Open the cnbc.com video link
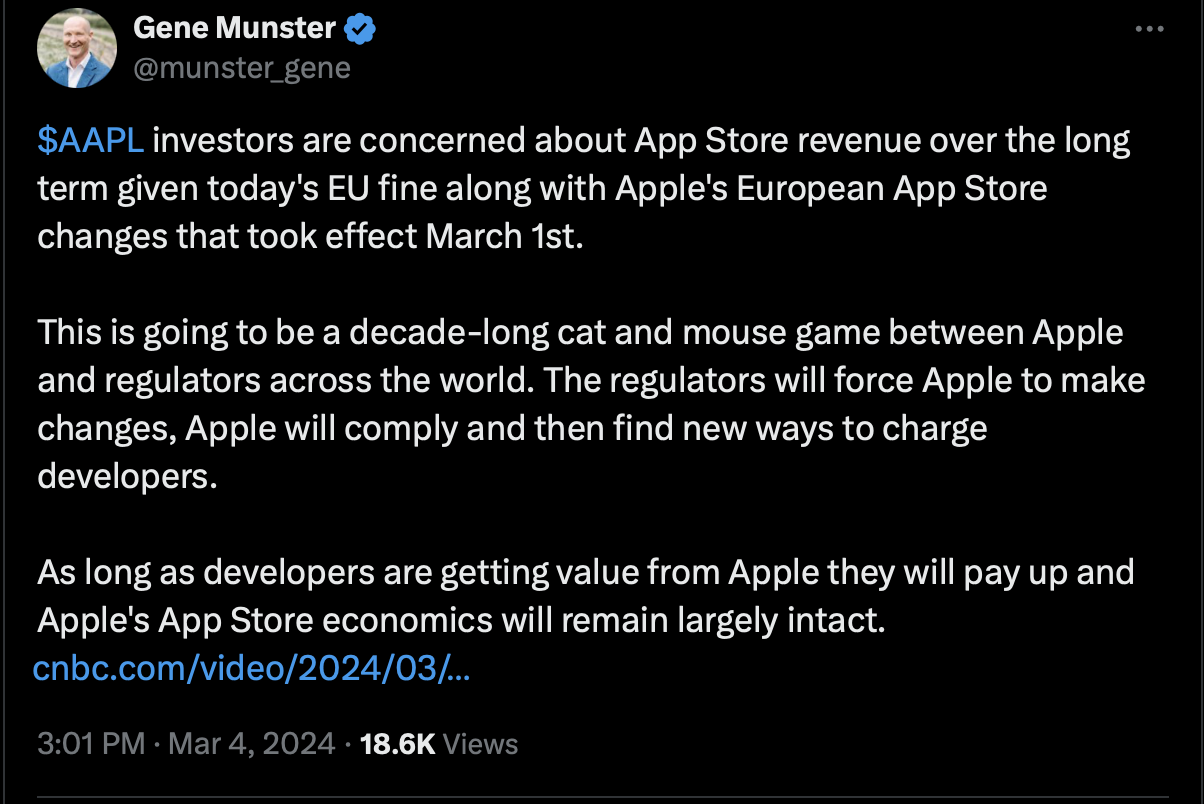Viewport: 1204px width, 804px height. (x=252, y=668)
